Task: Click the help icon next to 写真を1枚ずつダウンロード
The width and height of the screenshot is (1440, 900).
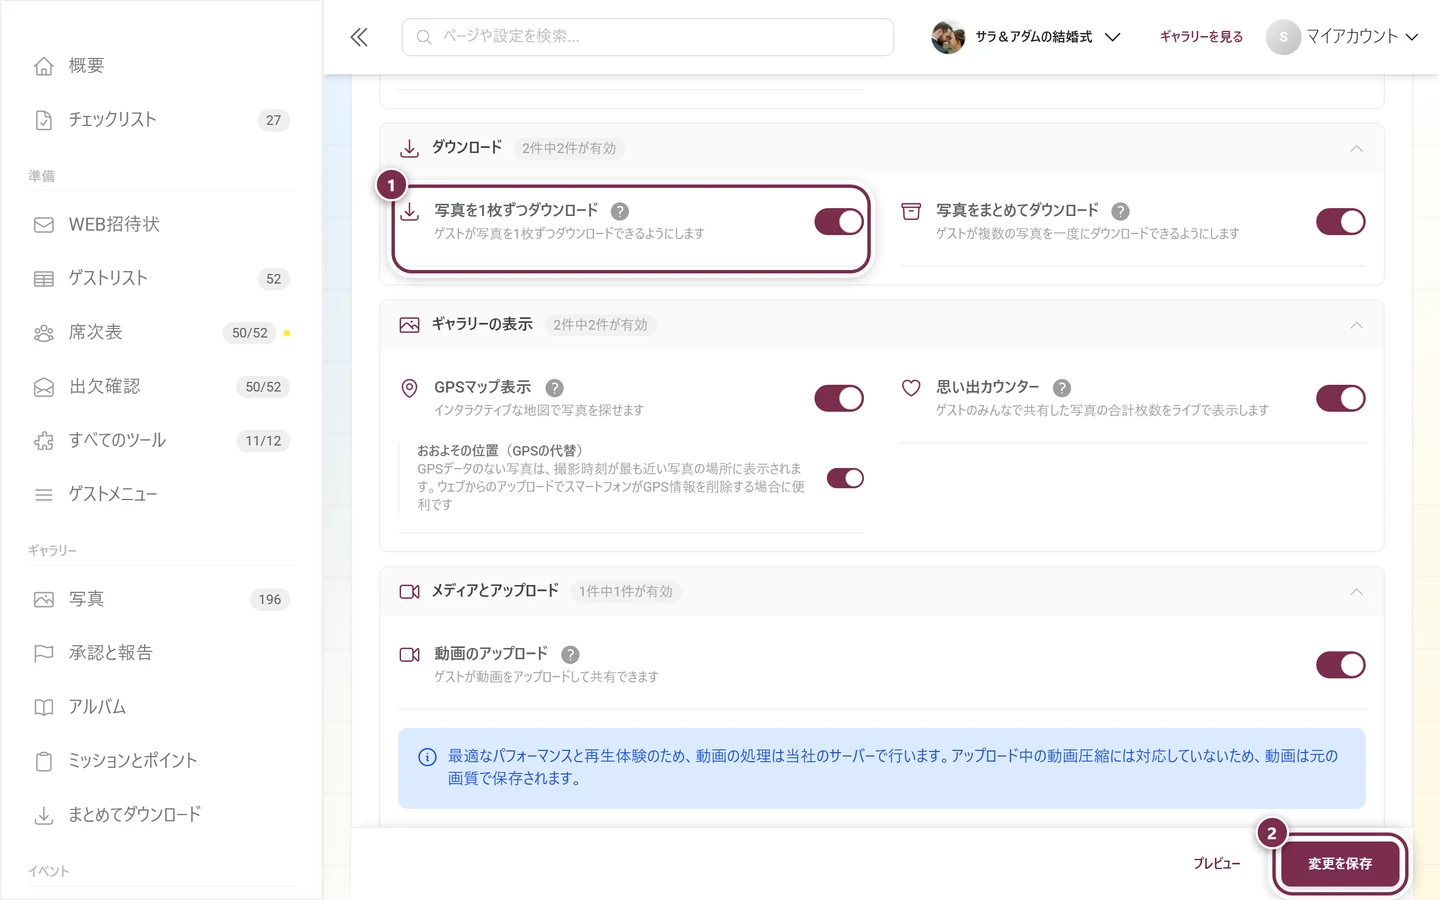Action: point(620,211)
